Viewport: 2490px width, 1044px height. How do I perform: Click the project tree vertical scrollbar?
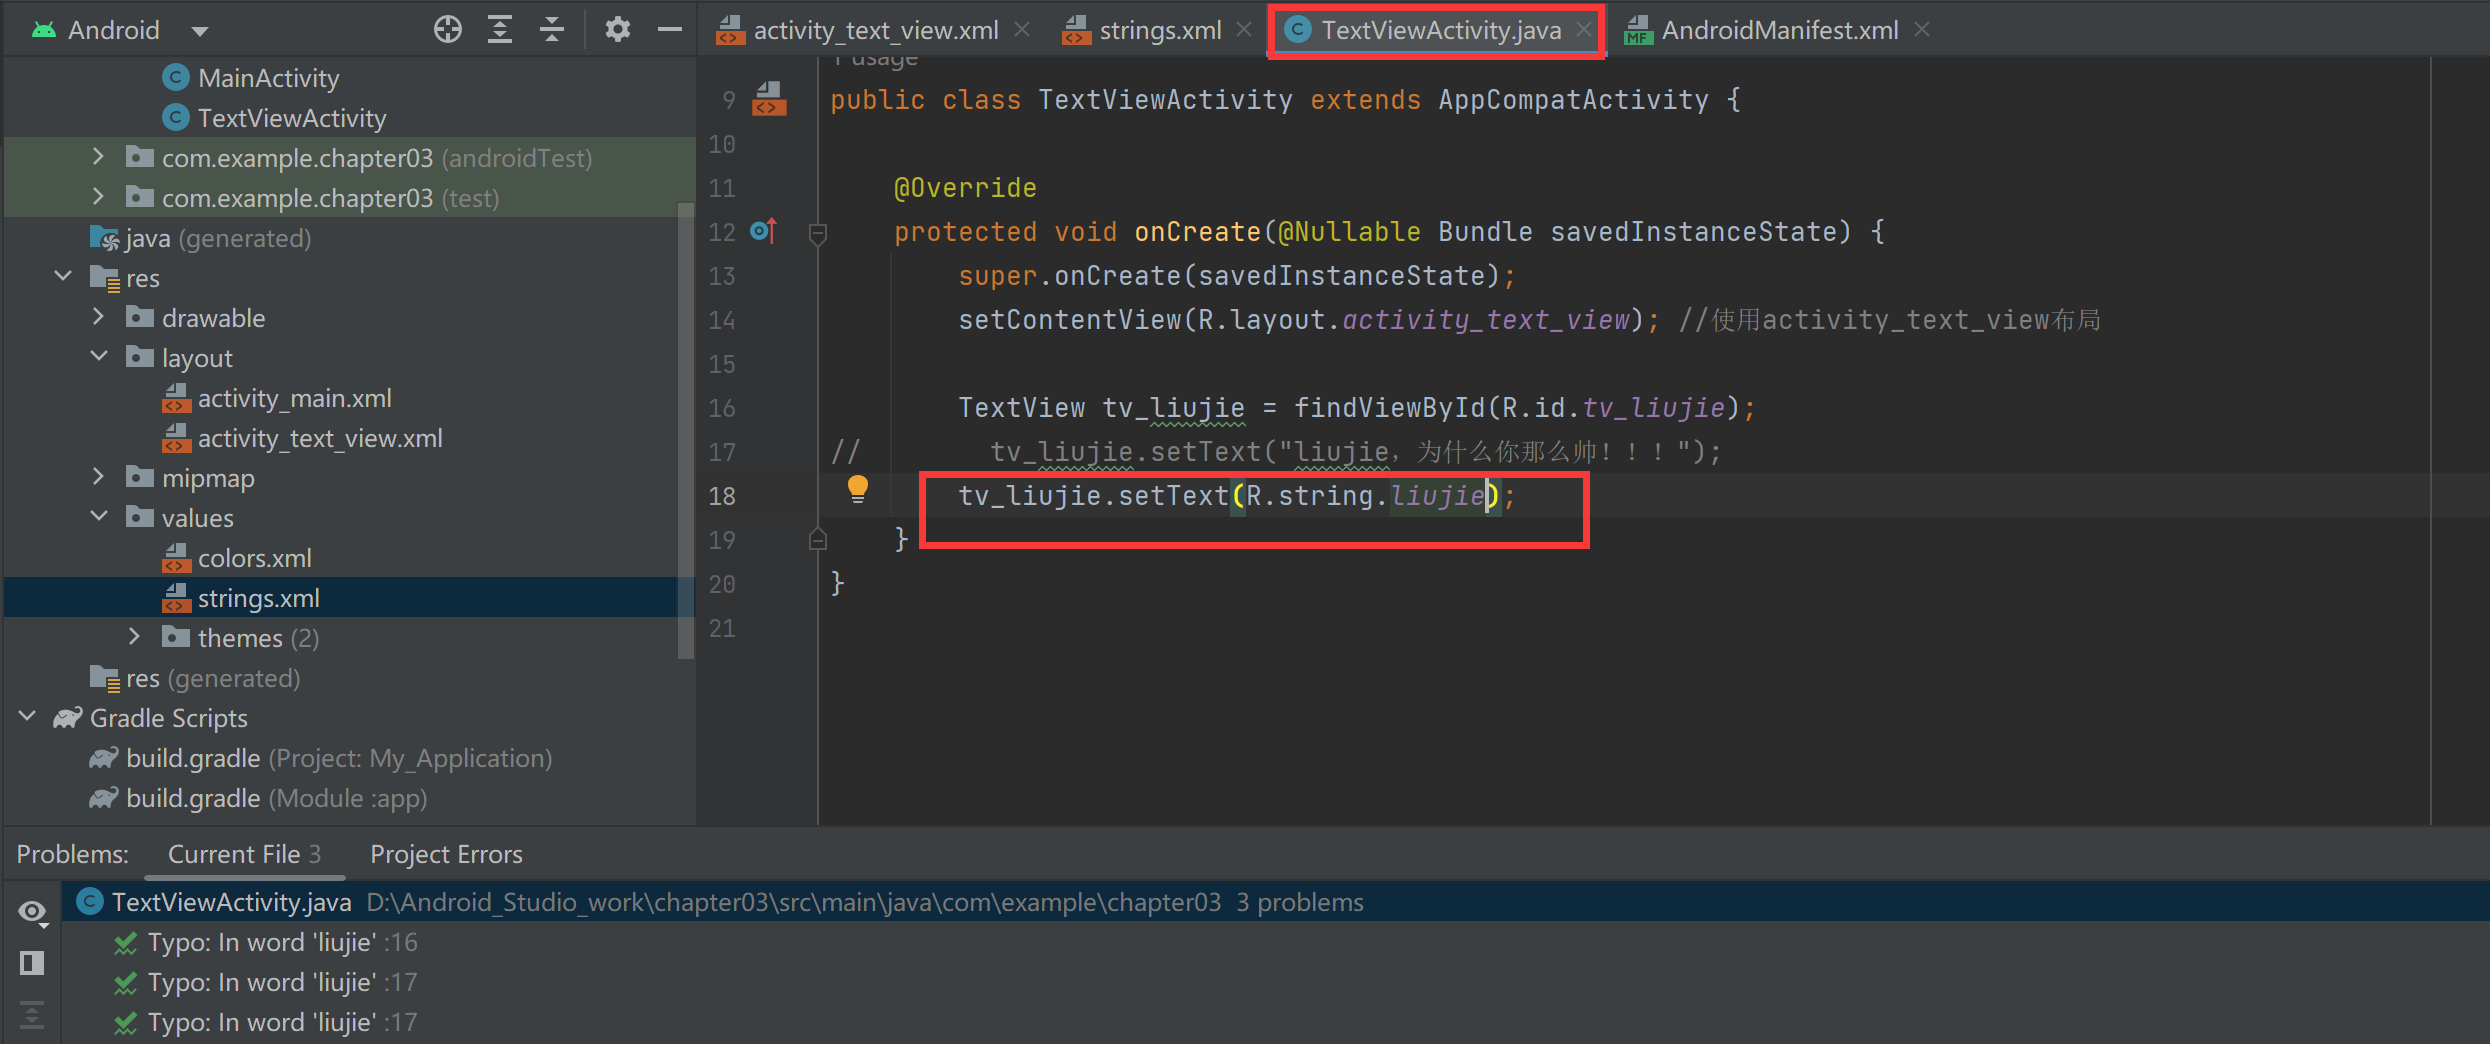(686, 430)
